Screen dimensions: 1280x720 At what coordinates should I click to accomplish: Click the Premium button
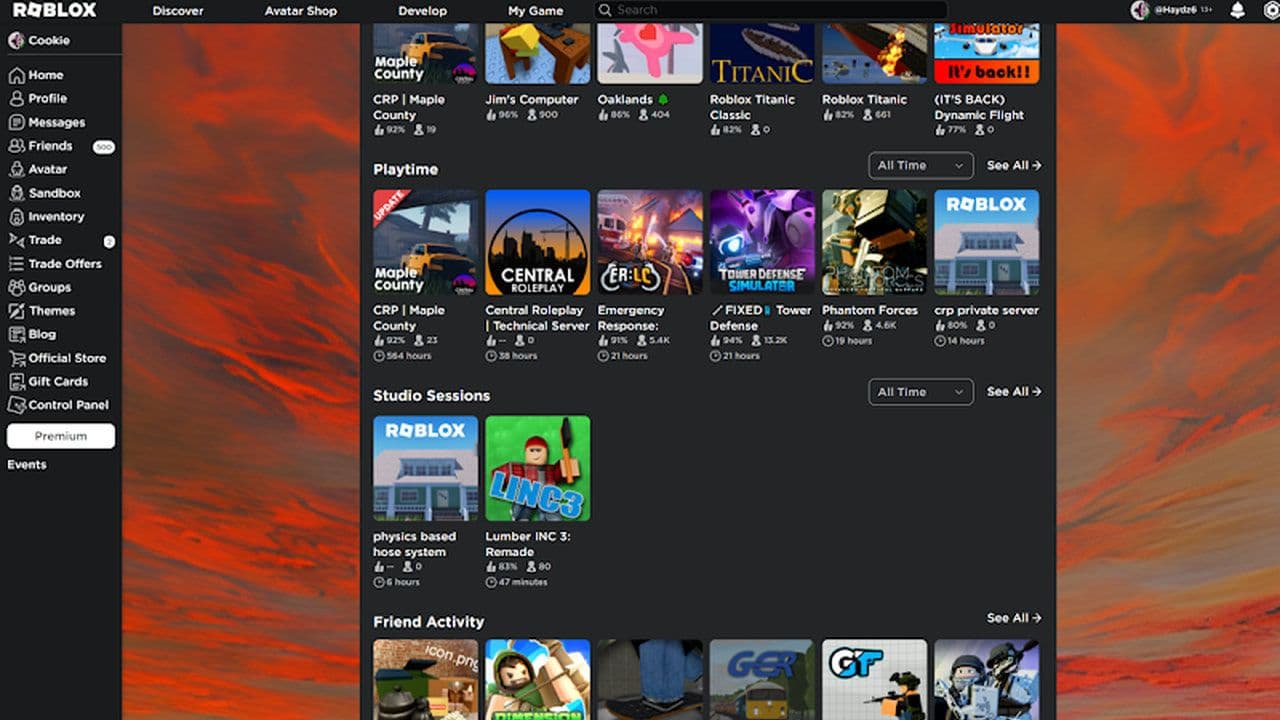click(x=60, y=436)
